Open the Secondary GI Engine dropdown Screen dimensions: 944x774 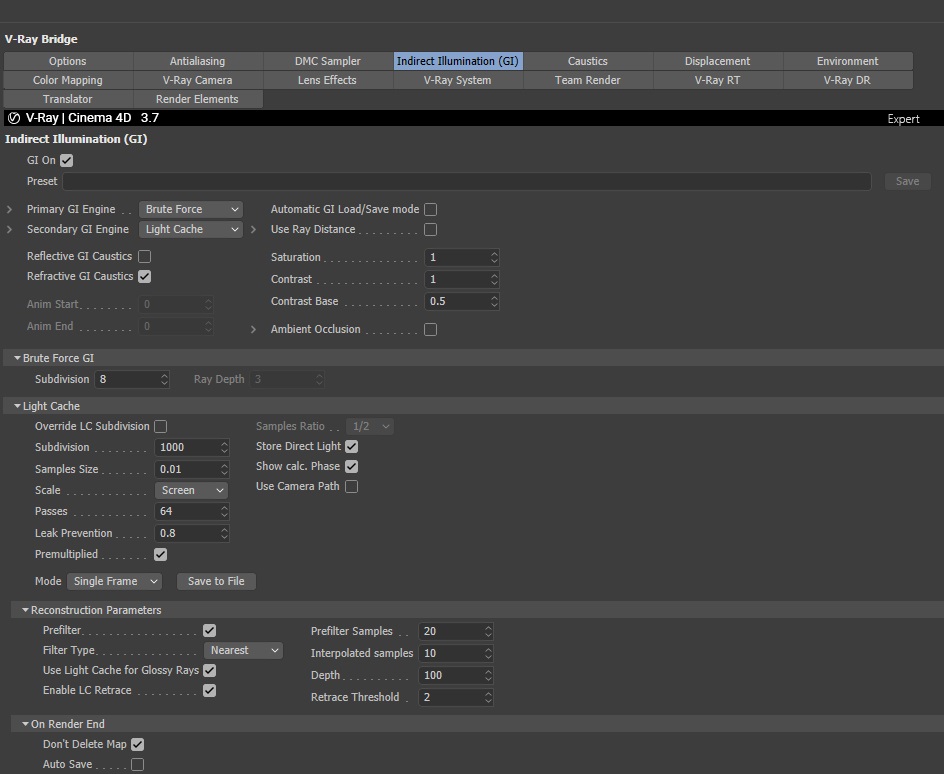point(191,229)
